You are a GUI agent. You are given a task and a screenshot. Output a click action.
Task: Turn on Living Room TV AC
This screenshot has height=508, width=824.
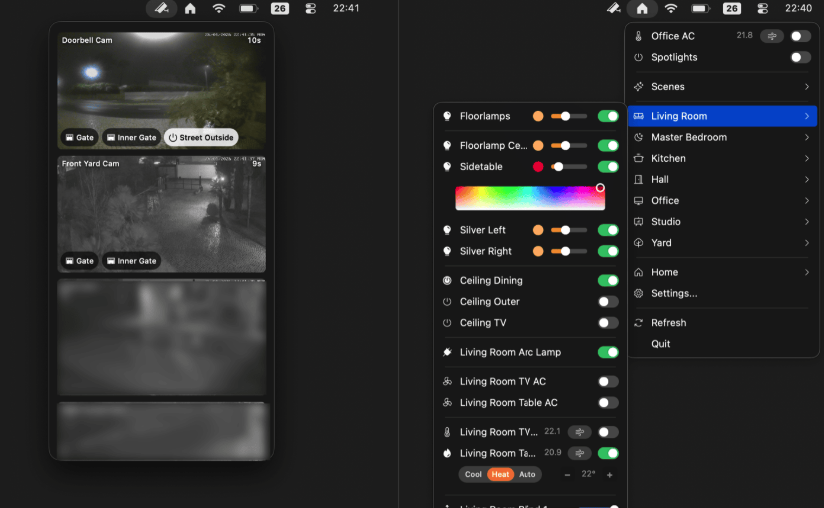pos(607,382)
